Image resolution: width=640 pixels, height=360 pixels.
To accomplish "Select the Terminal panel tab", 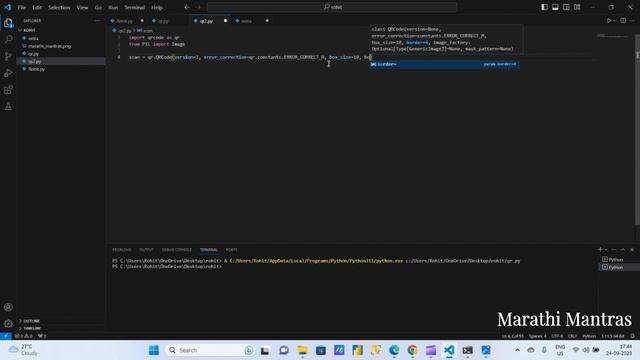I will coord(209,250).
